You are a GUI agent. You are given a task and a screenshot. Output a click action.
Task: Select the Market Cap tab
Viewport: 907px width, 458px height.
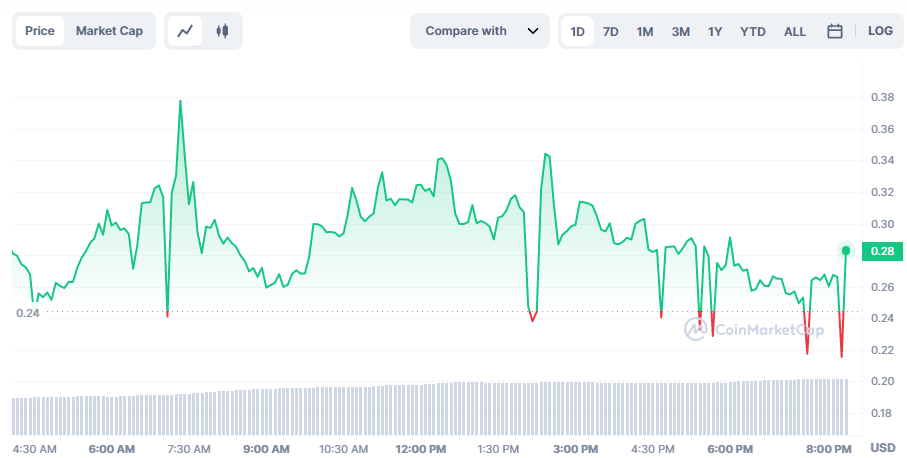[109, 31]
